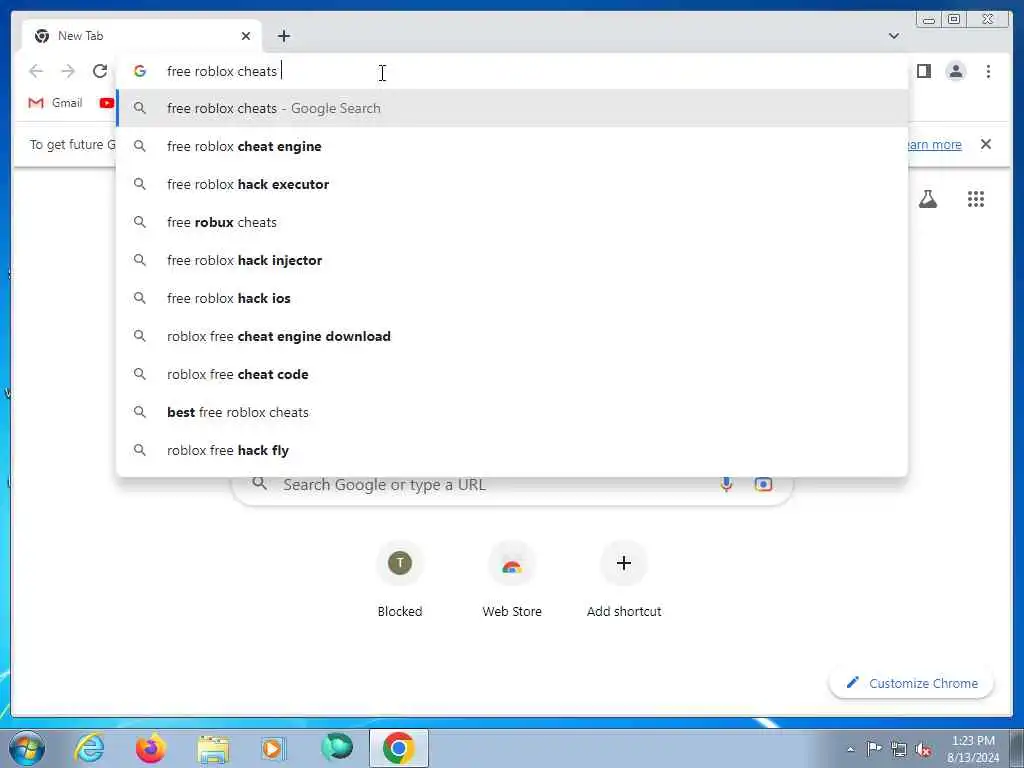The image size is (1024, 768).
Task: Open the Web Store shortcut
Action: pos(512,580)
